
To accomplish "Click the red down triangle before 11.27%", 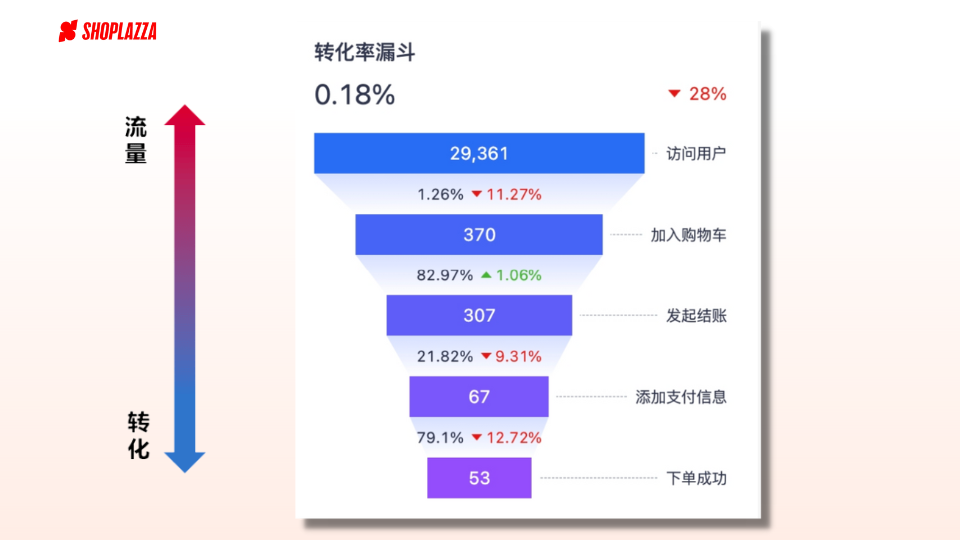I will (477, 194).
